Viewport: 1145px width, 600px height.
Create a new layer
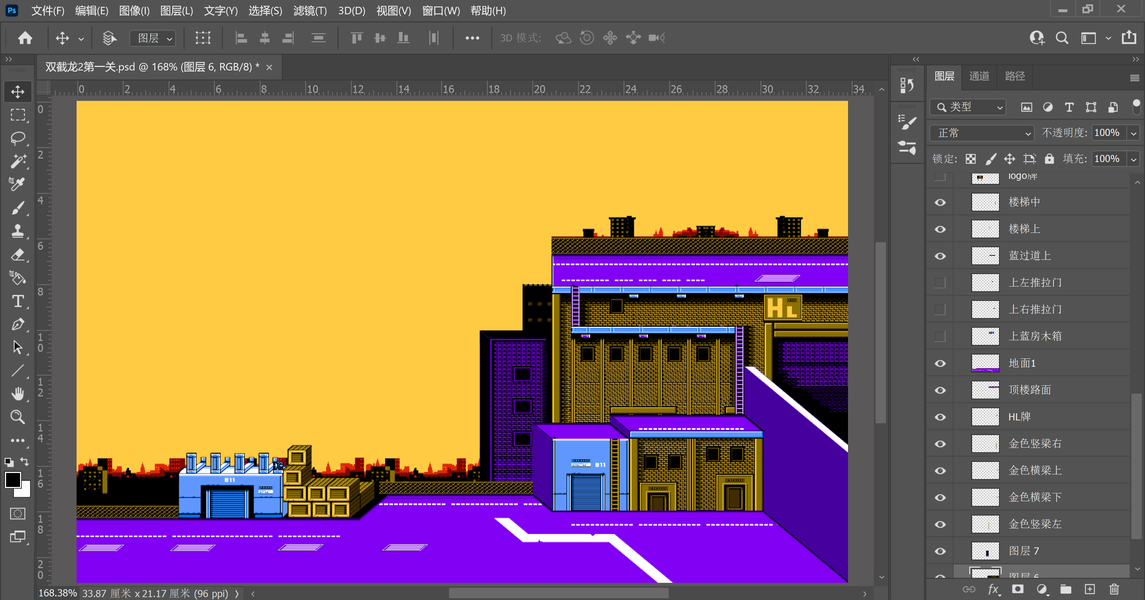pos(1090,589)
